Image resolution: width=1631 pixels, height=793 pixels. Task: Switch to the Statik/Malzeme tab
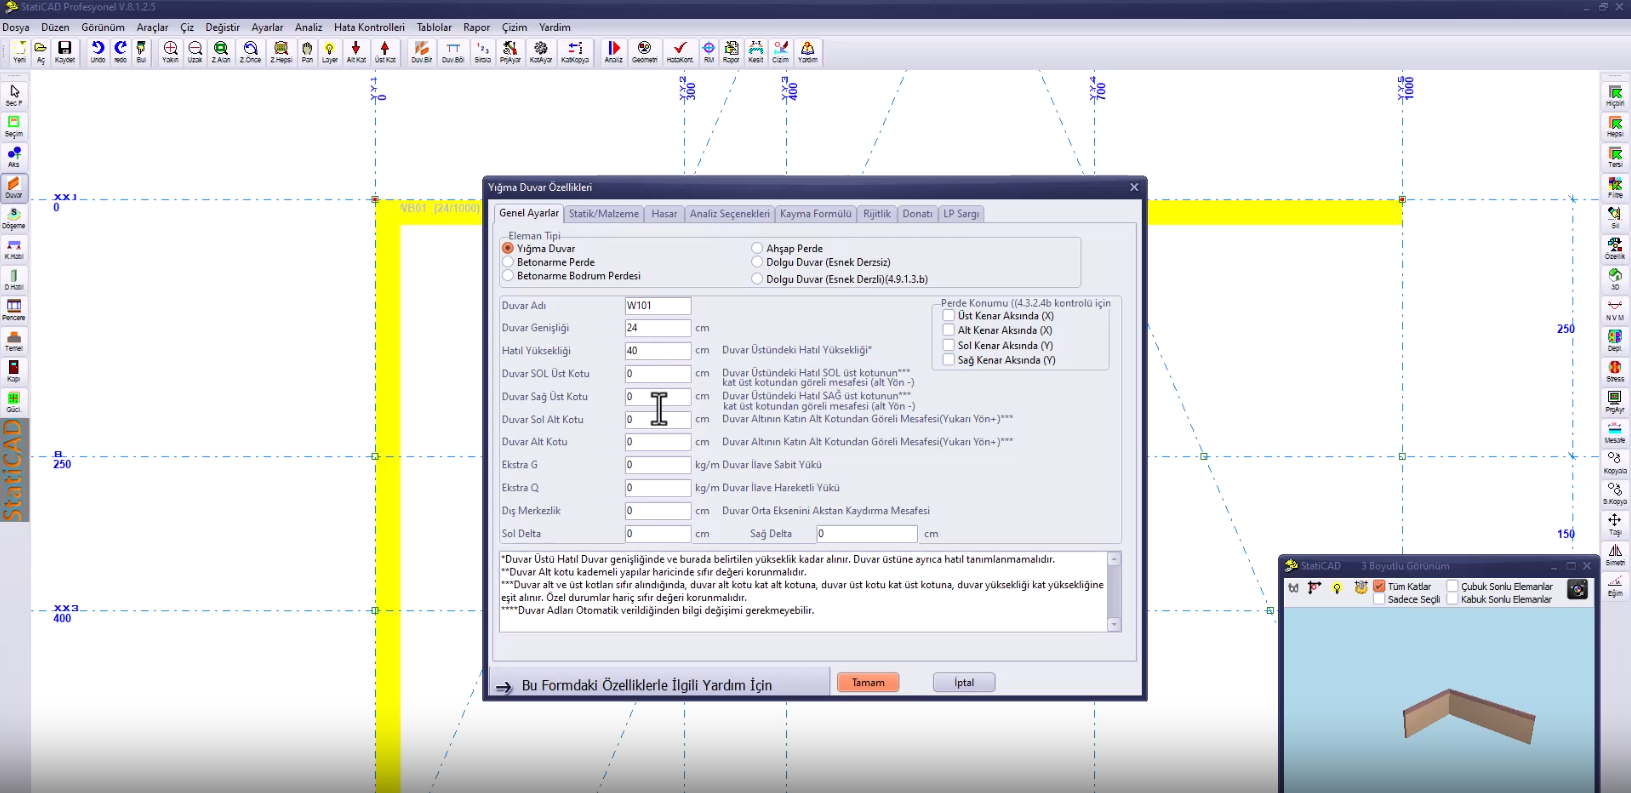pos(604,214)
